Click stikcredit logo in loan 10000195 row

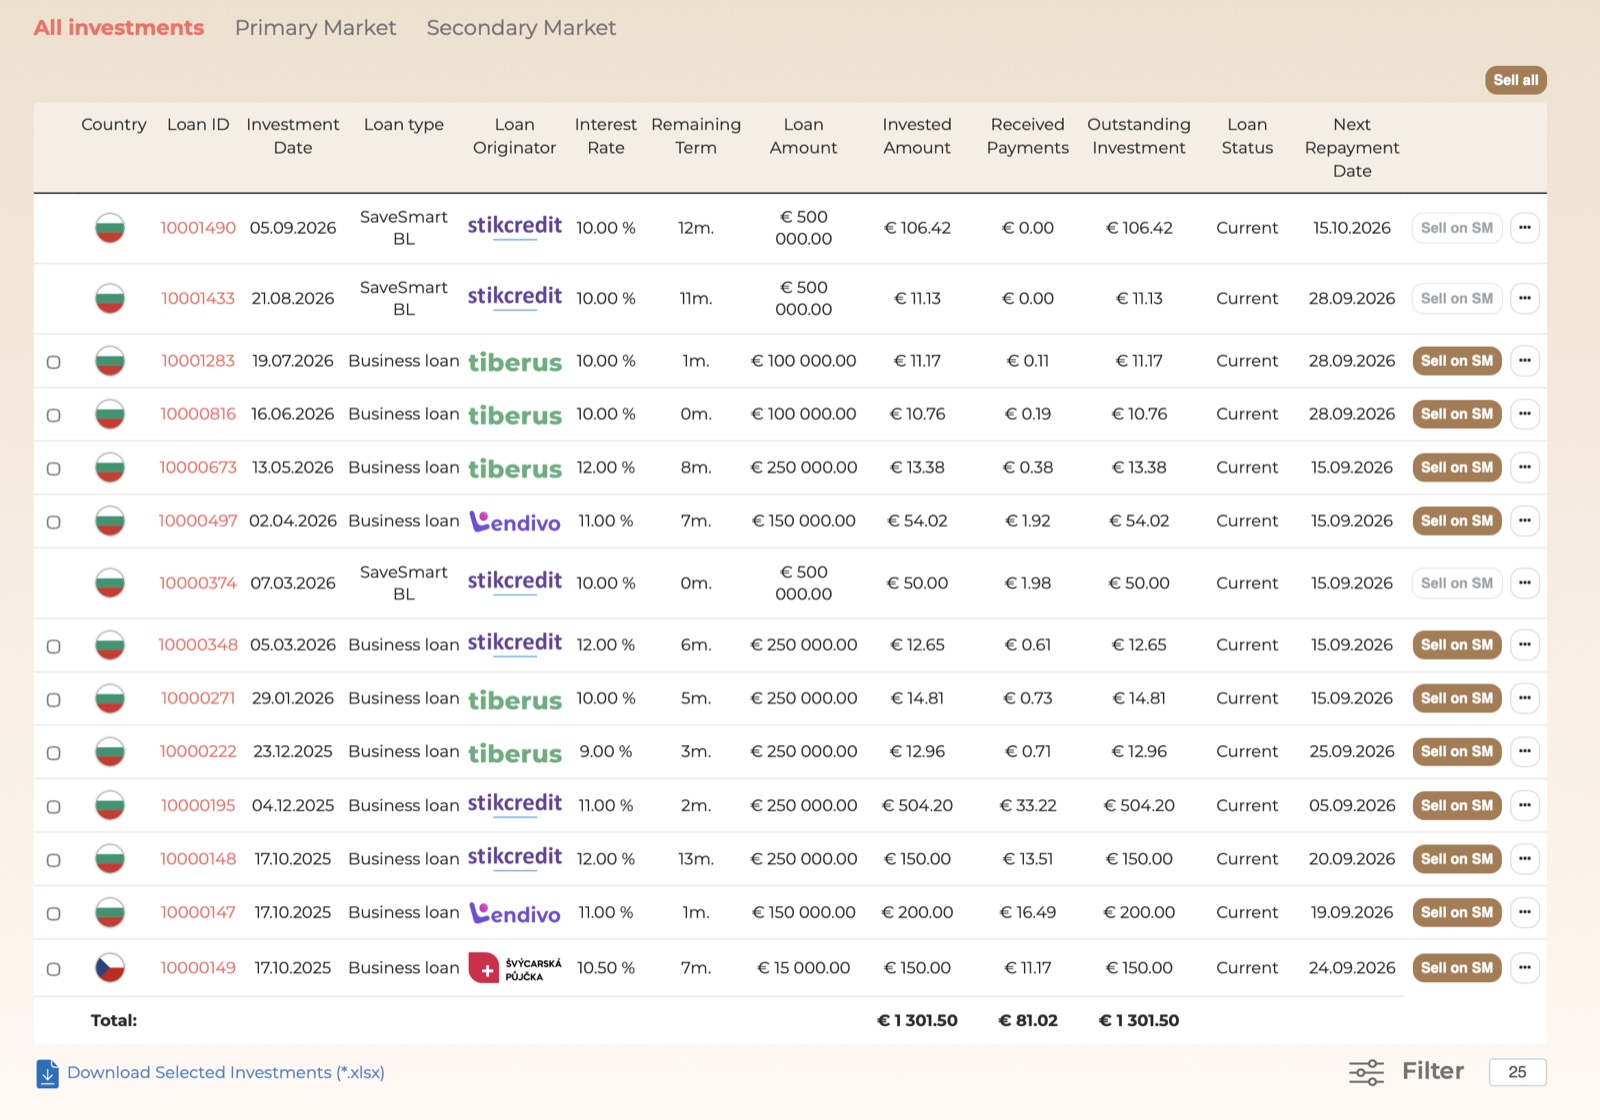point(515,804)
